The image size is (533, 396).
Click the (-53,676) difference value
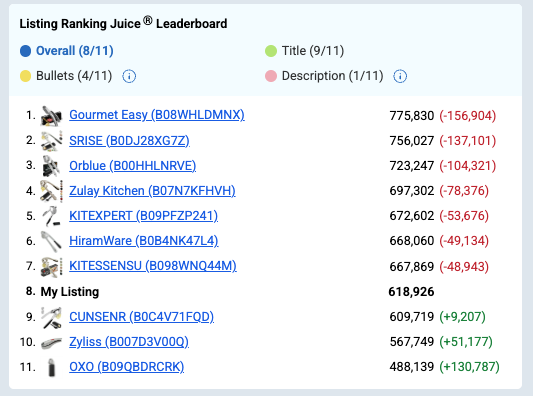click(x=464, y=216)
